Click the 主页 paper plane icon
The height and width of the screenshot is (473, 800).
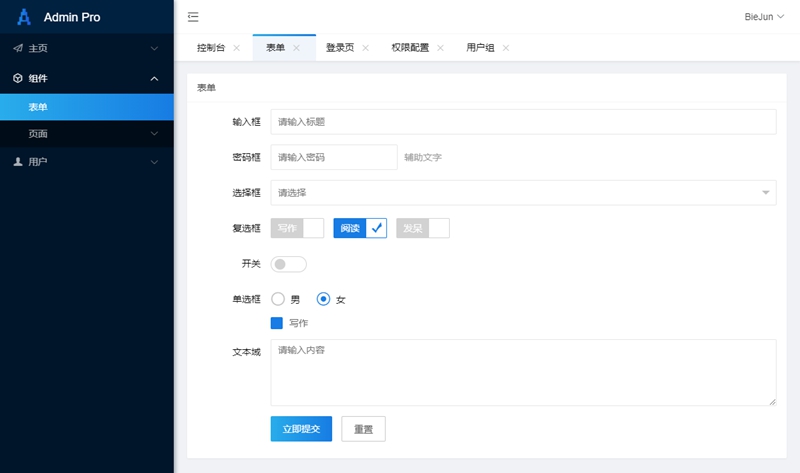18,48
